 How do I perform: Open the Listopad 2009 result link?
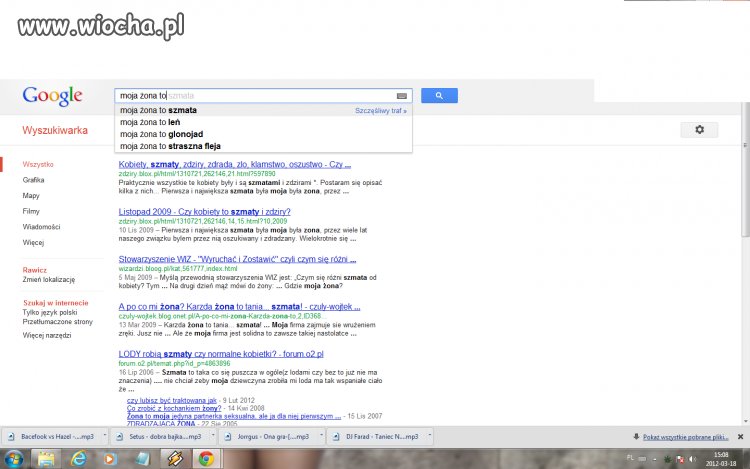[x=204, y=212]
